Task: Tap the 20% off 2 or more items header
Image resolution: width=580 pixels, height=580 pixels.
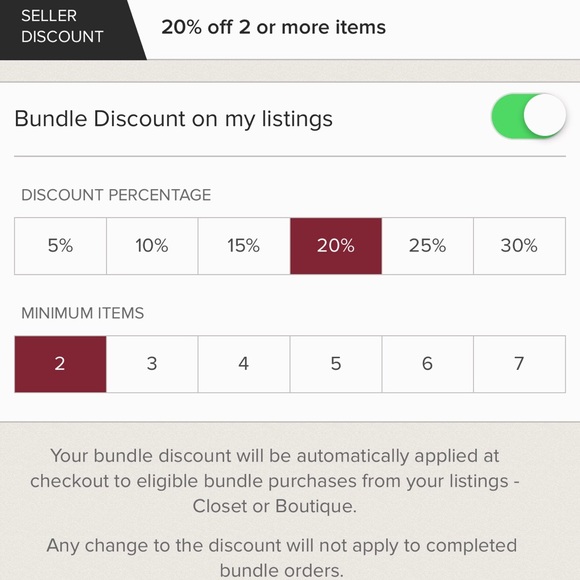Action: [x=273, y=27]
